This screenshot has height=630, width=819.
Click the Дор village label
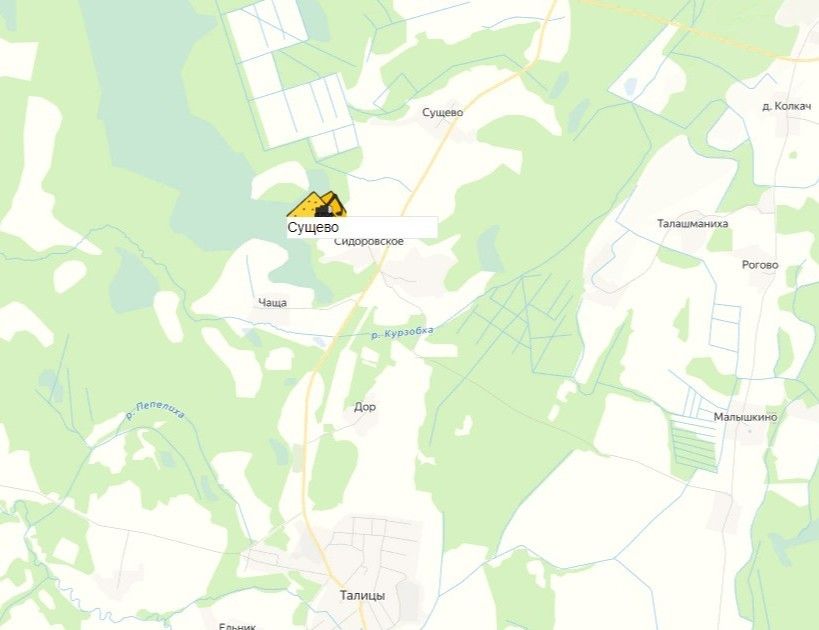click(365, 406)
